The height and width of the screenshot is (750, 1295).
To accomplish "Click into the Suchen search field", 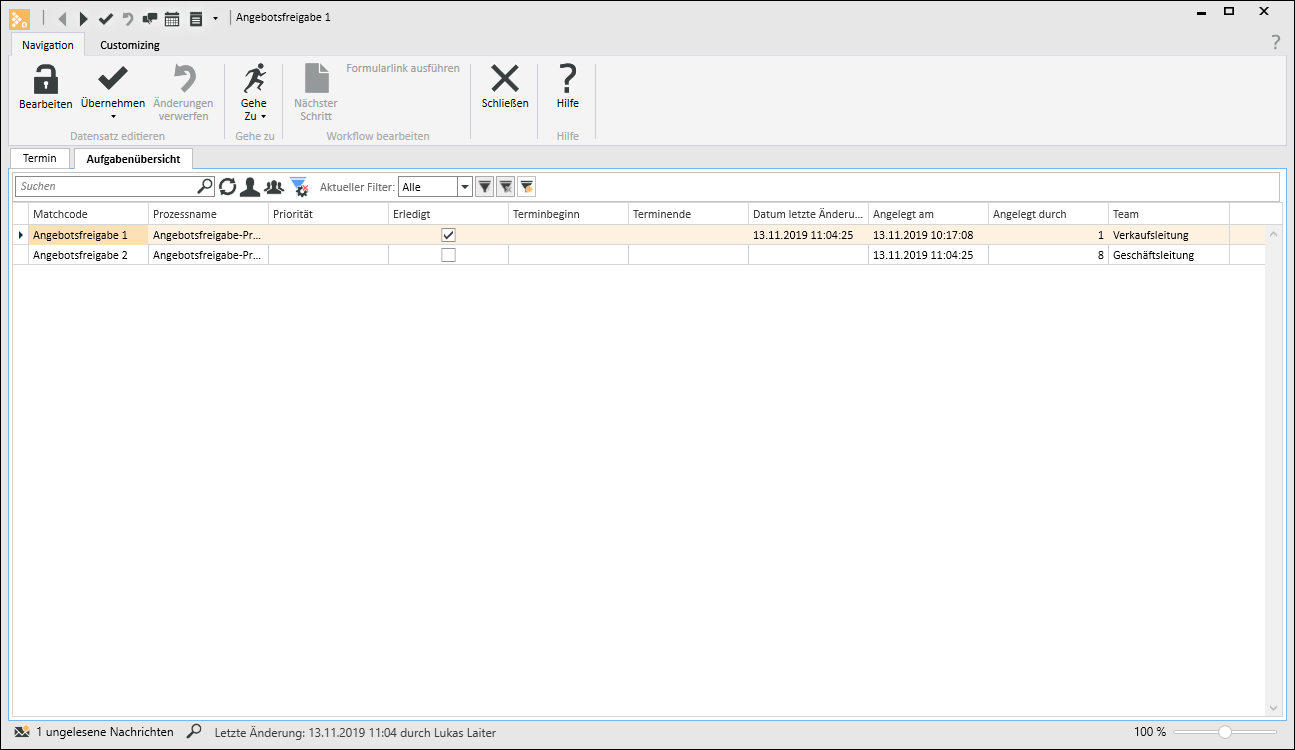I will (x=105, y=187).
